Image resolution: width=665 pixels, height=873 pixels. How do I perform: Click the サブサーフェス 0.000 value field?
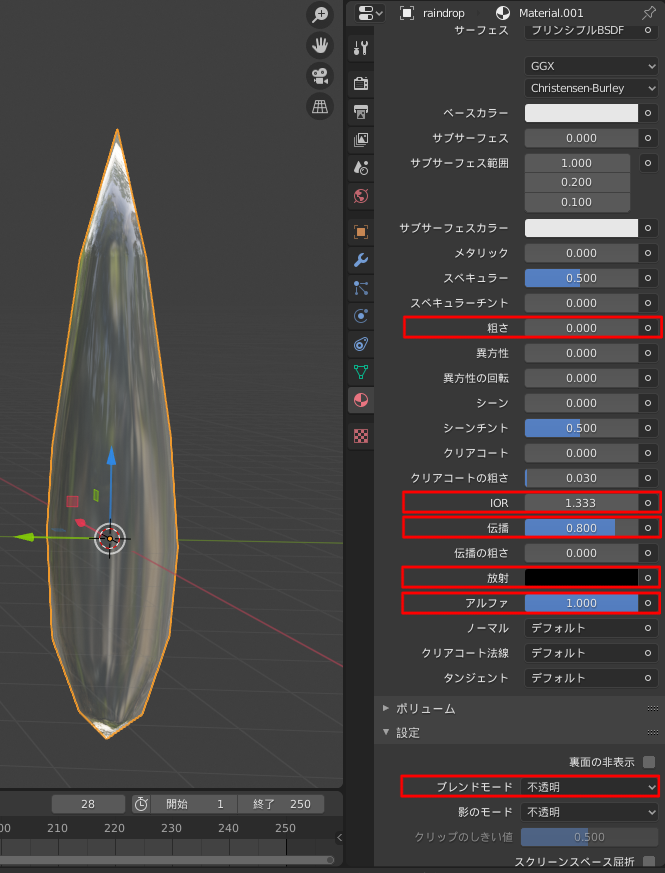coord(581,138)
